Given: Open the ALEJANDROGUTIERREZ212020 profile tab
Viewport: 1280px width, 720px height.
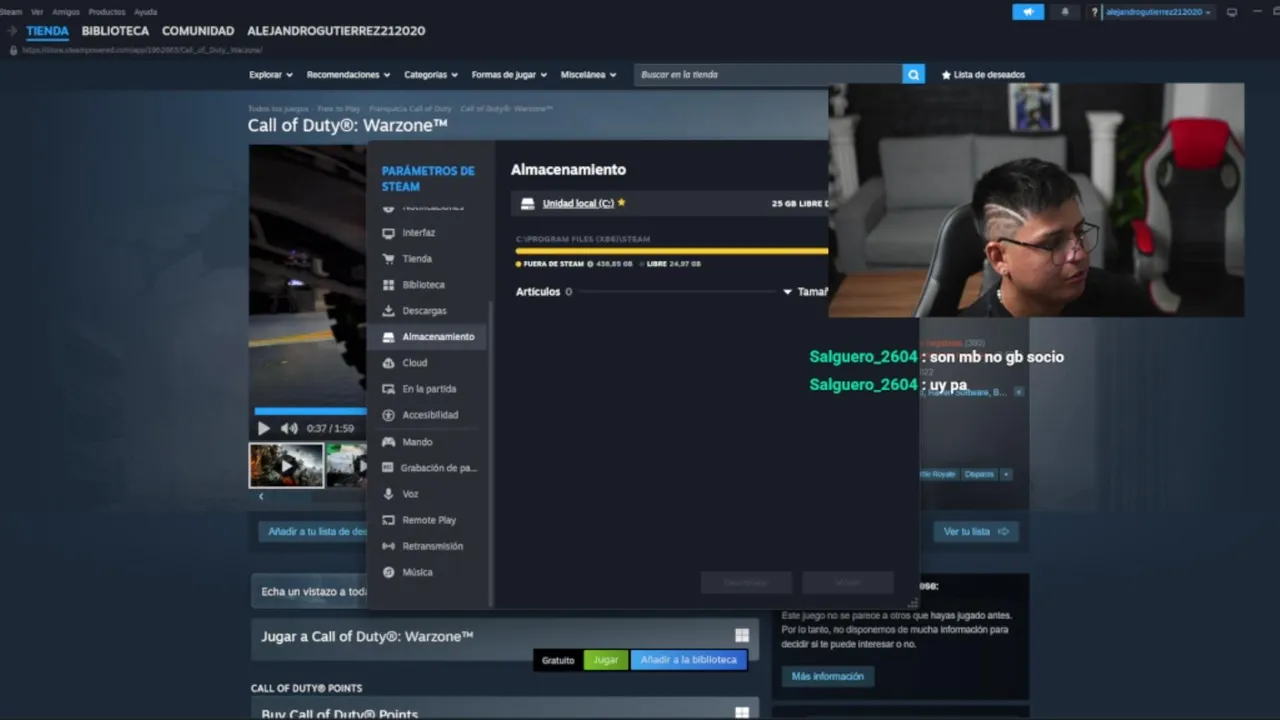Looking at the screenshot, I should click(x=336, y=31).
